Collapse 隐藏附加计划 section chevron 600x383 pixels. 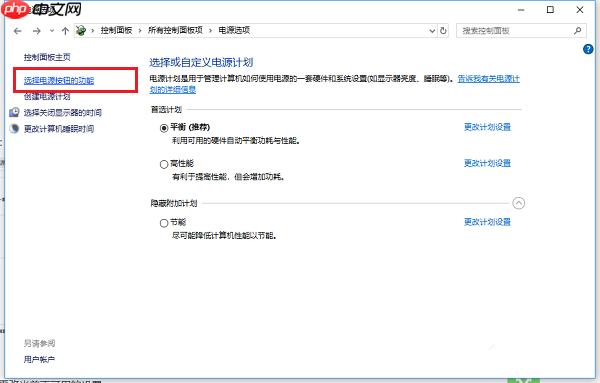518,203
